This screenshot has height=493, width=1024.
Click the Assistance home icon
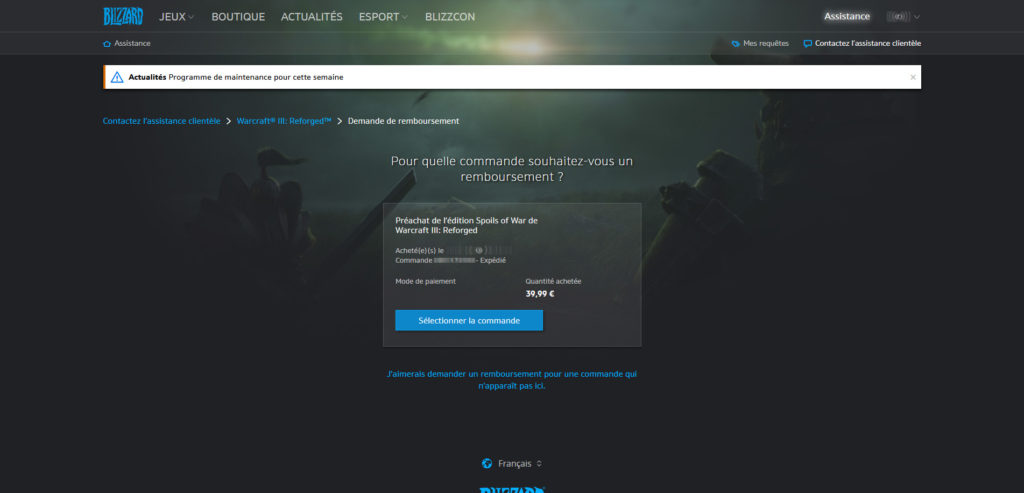pos(107,44)
